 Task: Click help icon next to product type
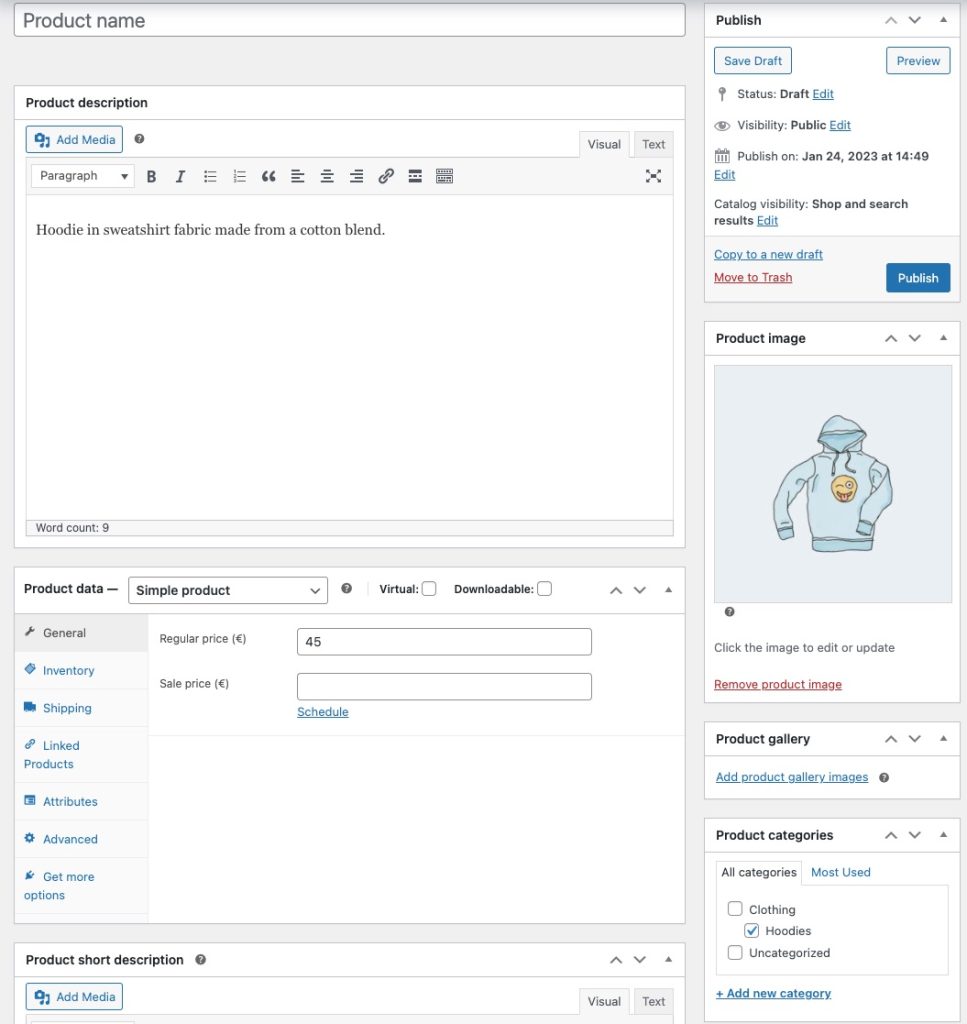coord(347,588)
